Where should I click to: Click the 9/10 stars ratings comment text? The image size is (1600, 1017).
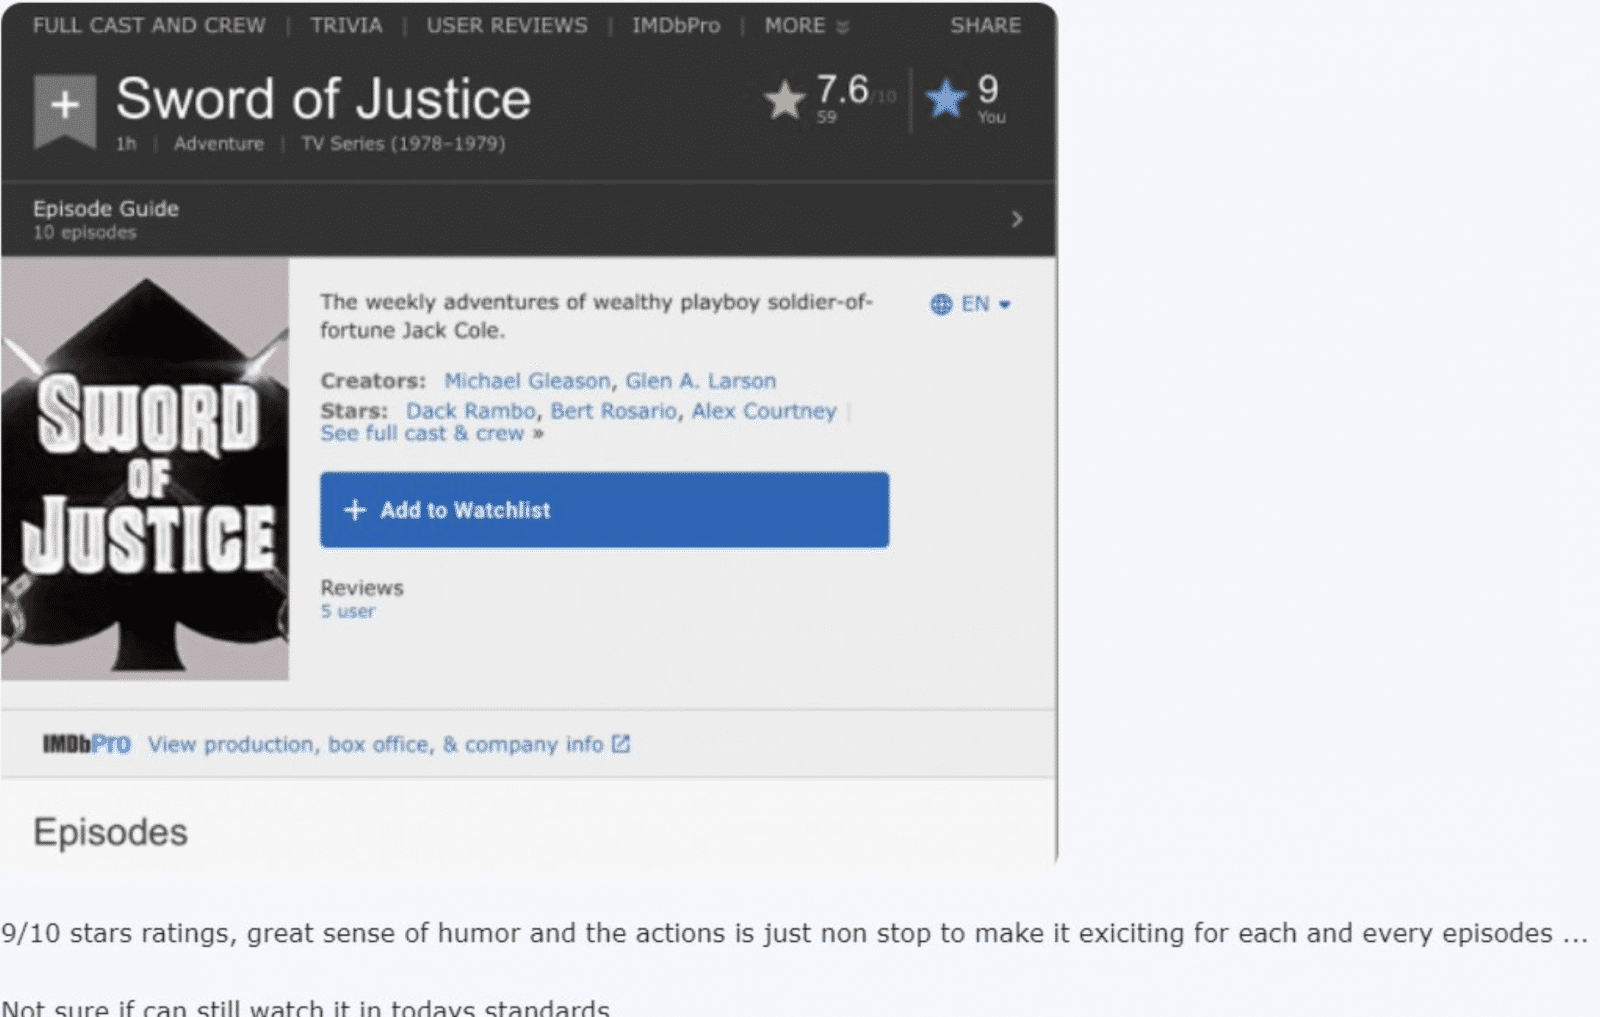[x=794, y=933]
